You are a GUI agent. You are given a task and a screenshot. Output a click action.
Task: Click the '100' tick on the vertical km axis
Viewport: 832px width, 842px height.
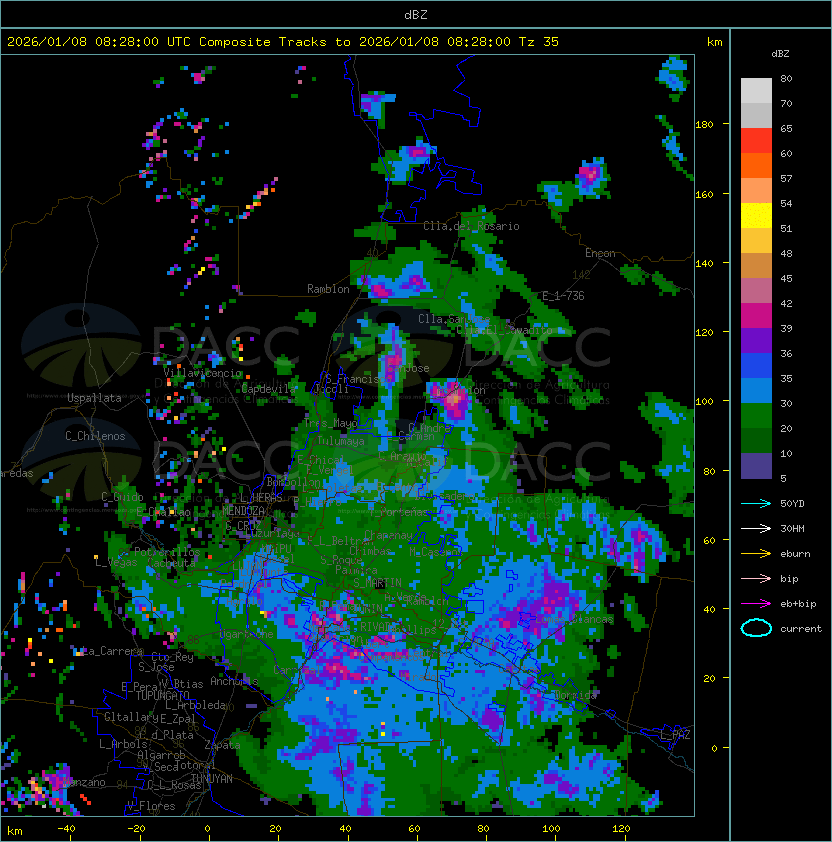tap(704, 402)
